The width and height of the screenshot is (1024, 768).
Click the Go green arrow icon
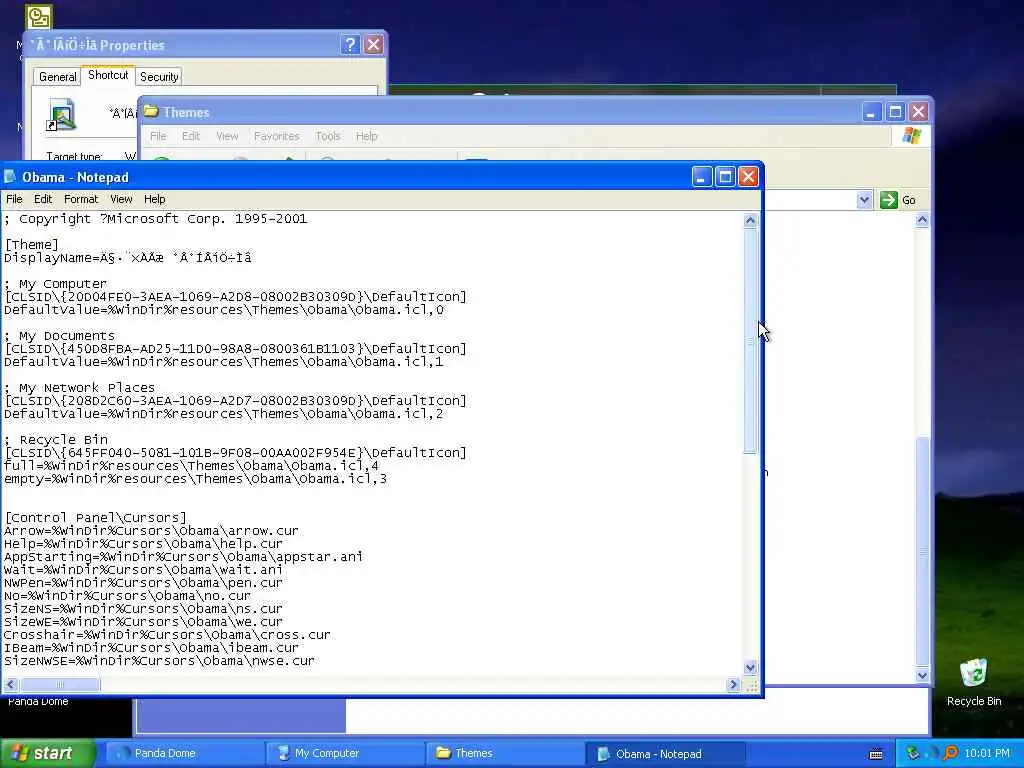click(888, 200)
